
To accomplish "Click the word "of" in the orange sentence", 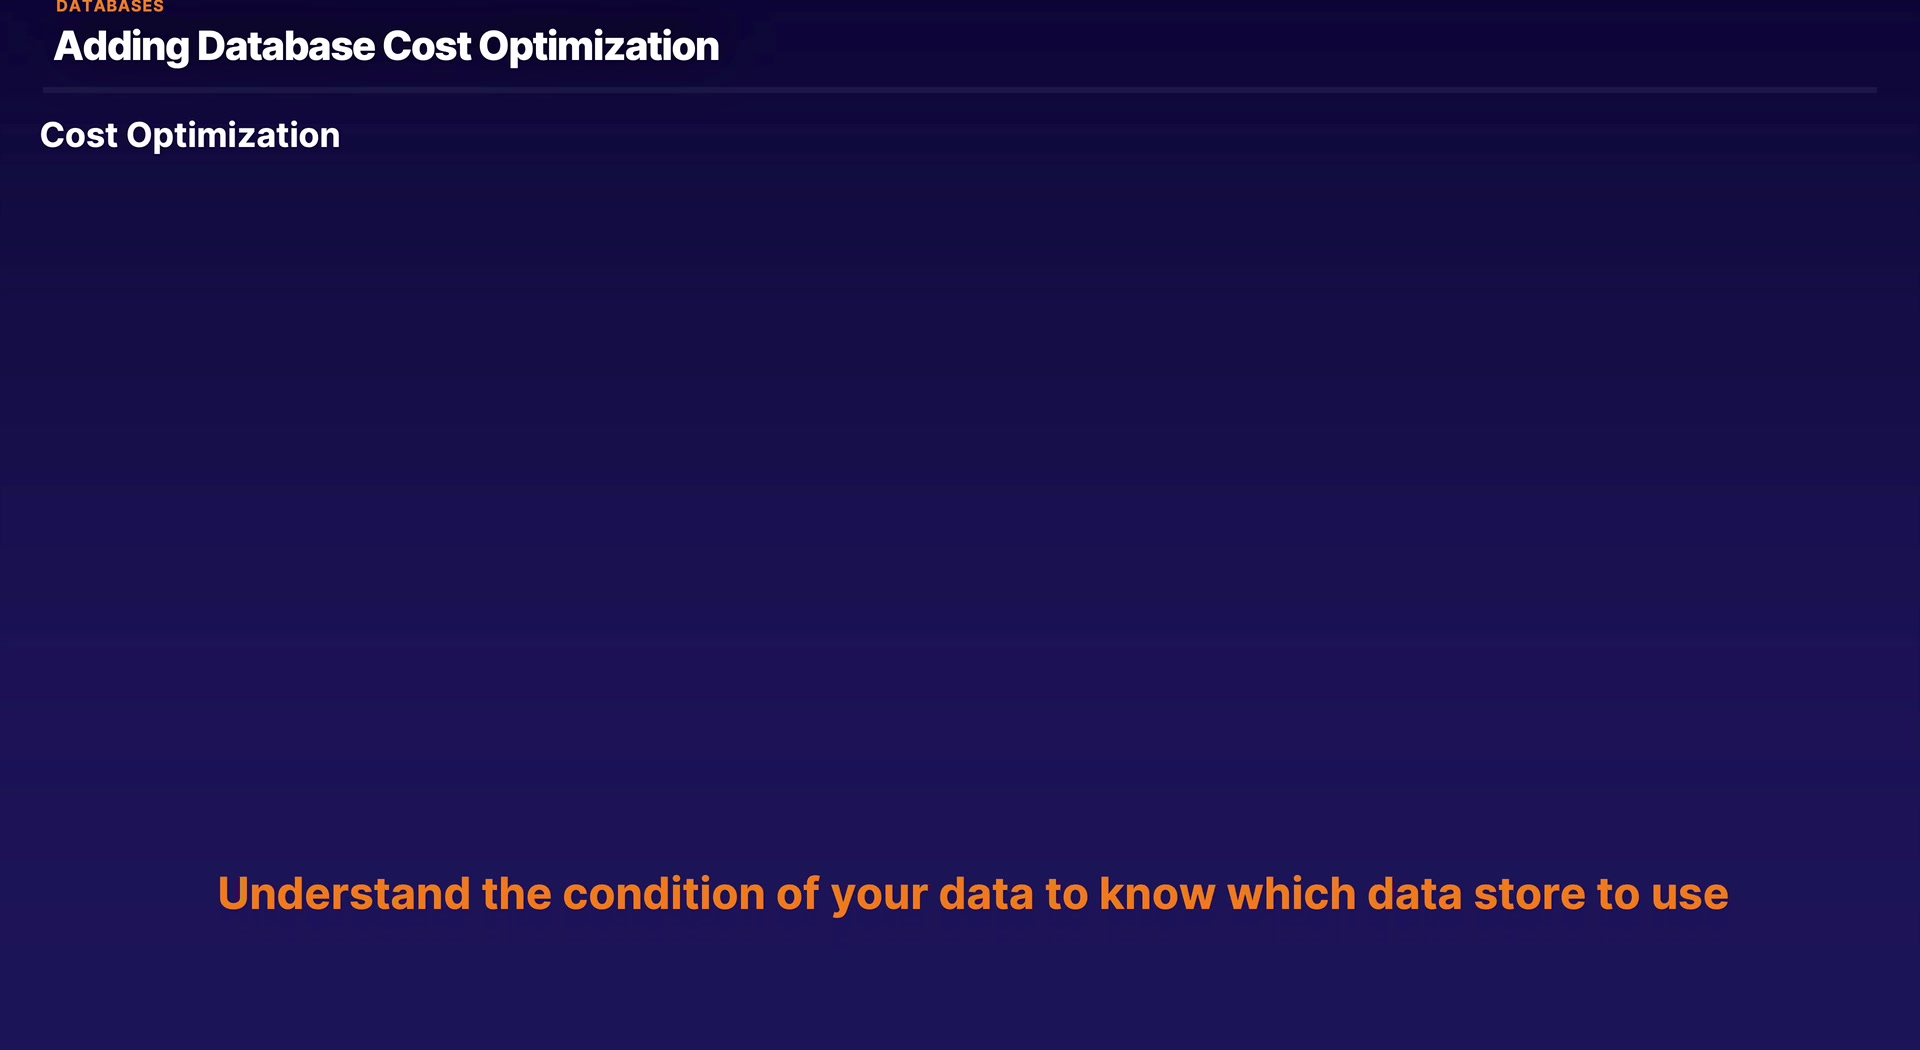I will pos(798,893).
